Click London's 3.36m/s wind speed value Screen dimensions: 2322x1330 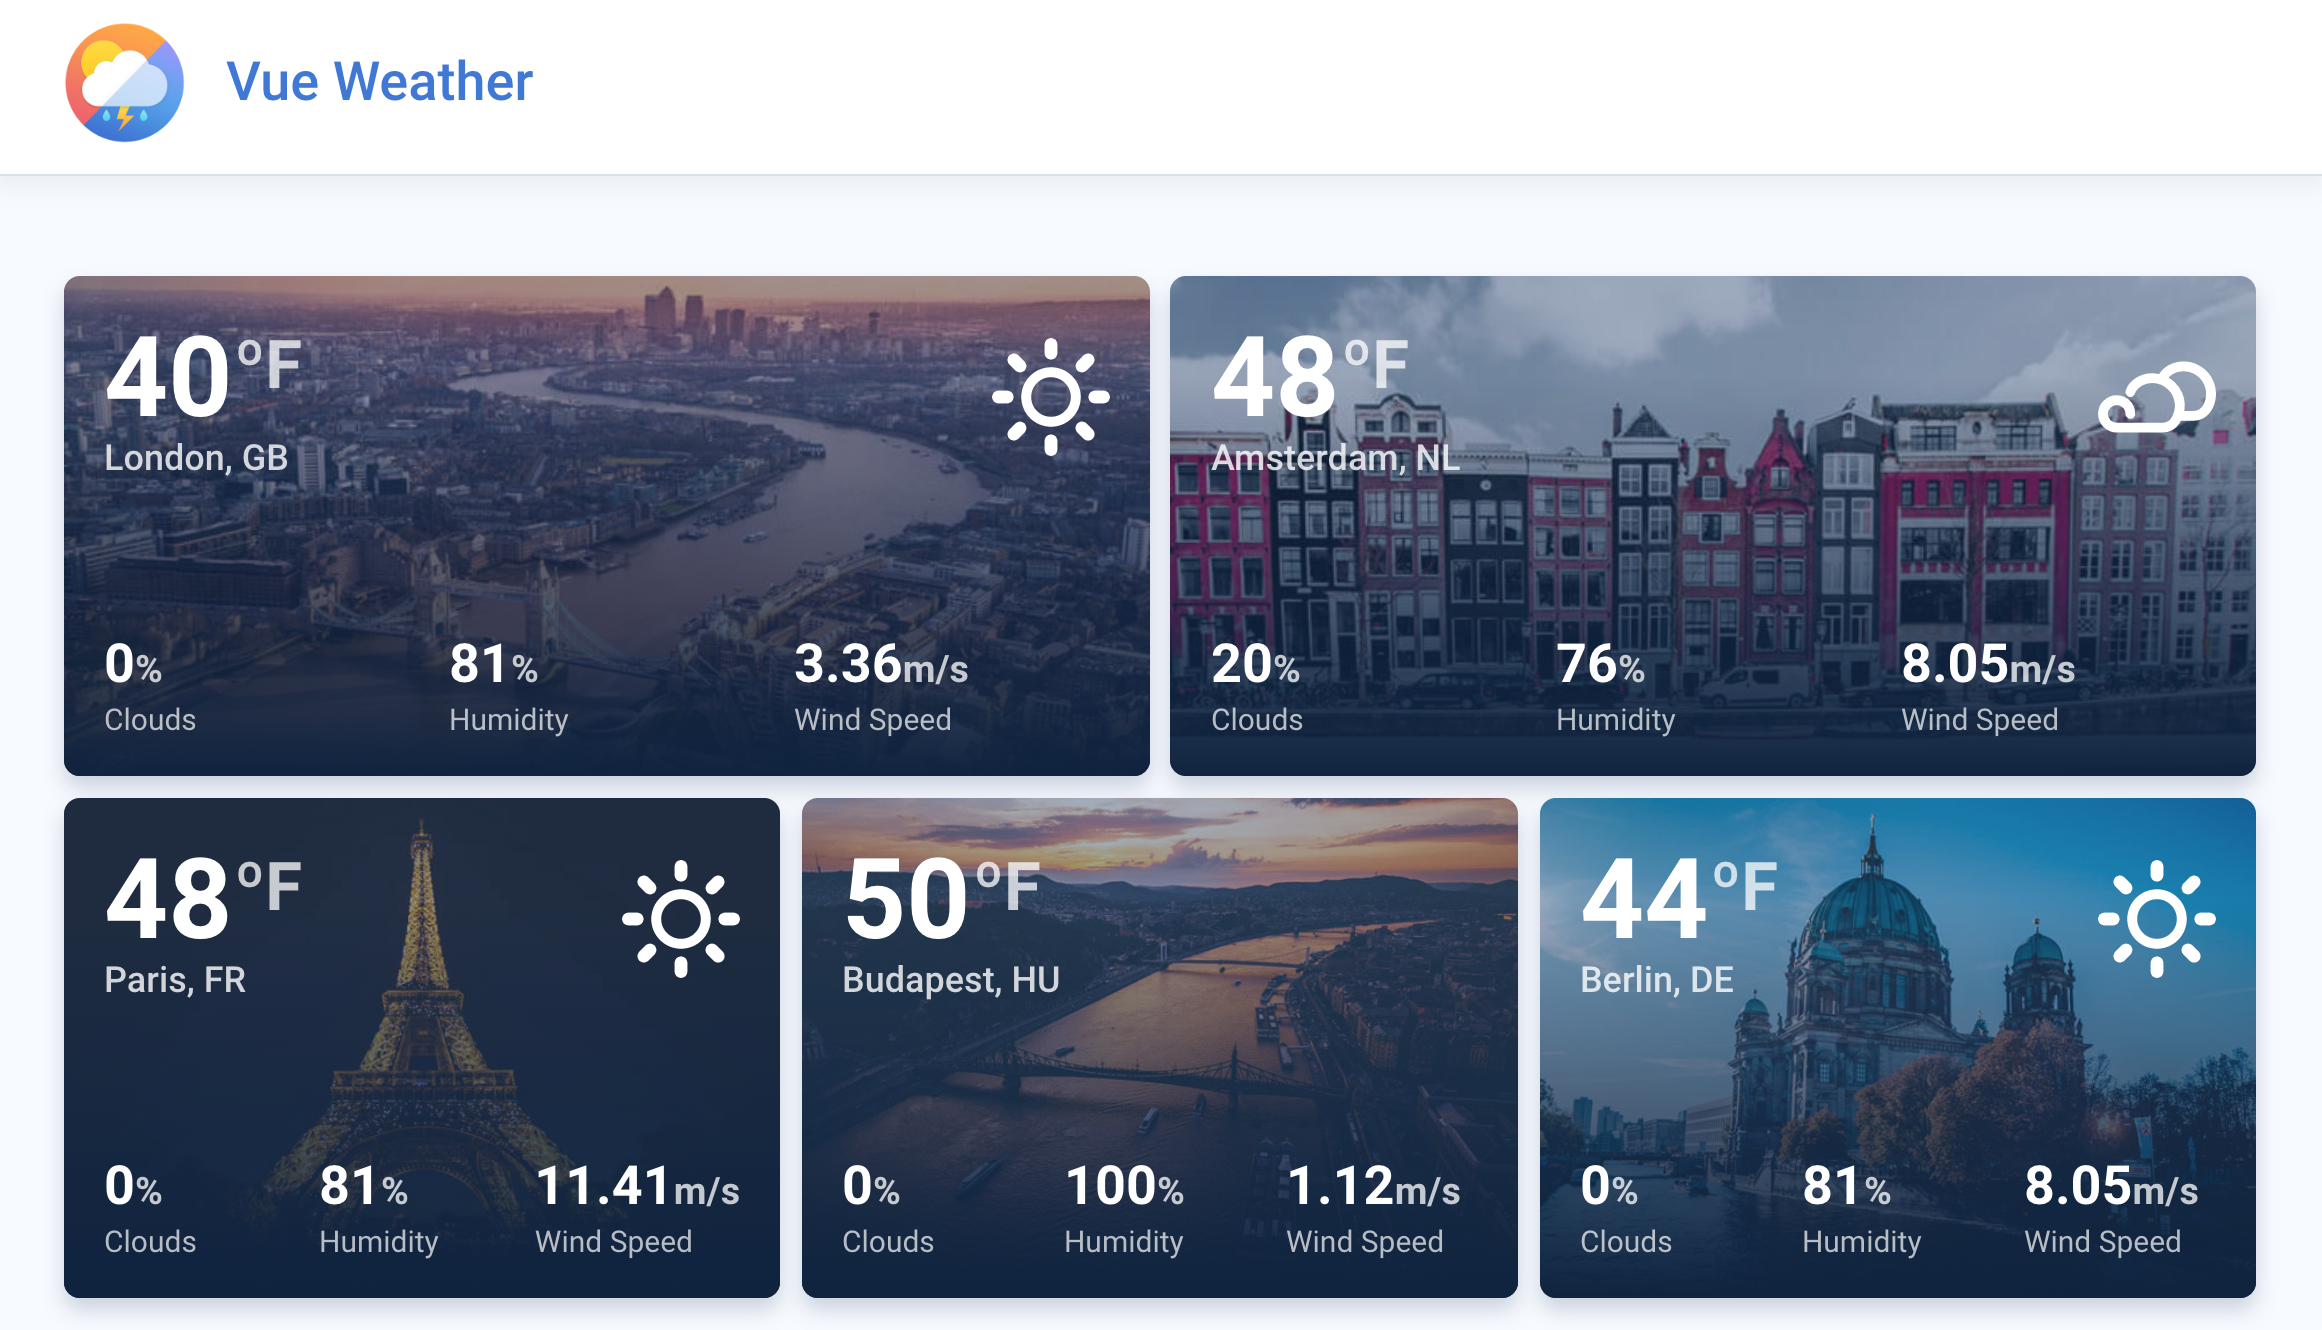(x=881, y=664)
